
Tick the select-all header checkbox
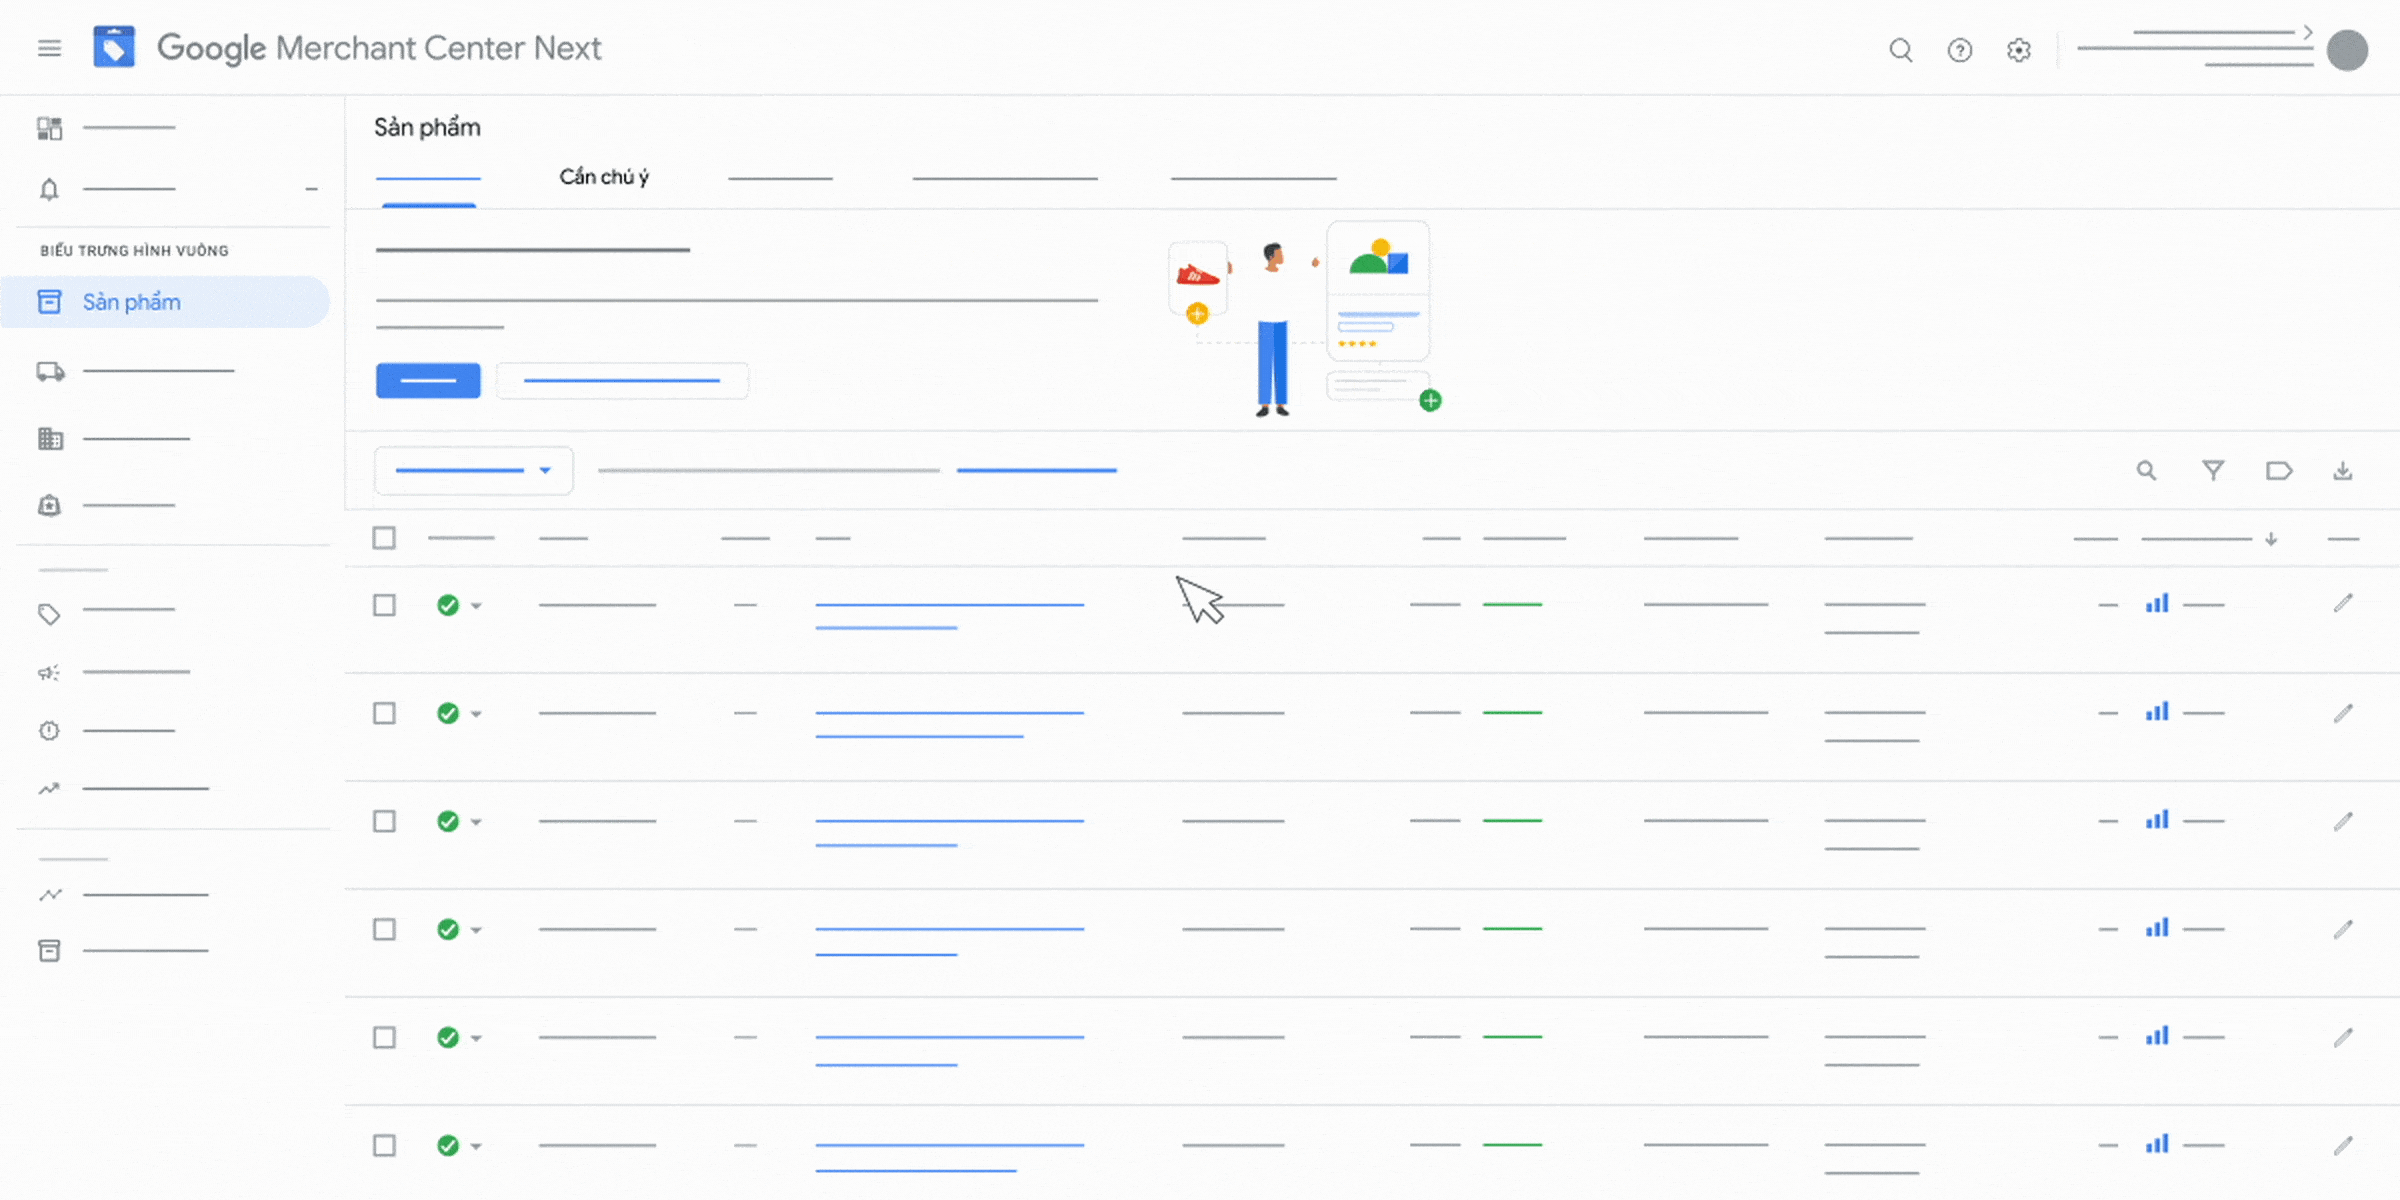pos(384,538)
